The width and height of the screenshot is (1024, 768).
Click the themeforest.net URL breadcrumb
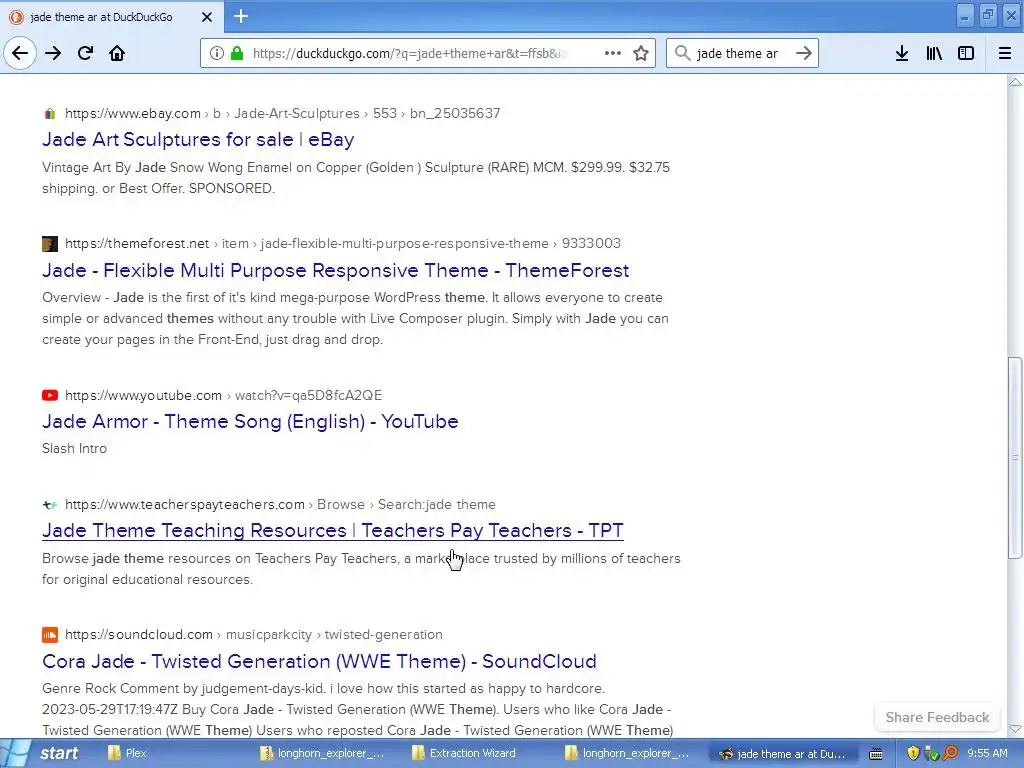click(x=343, y=243)
